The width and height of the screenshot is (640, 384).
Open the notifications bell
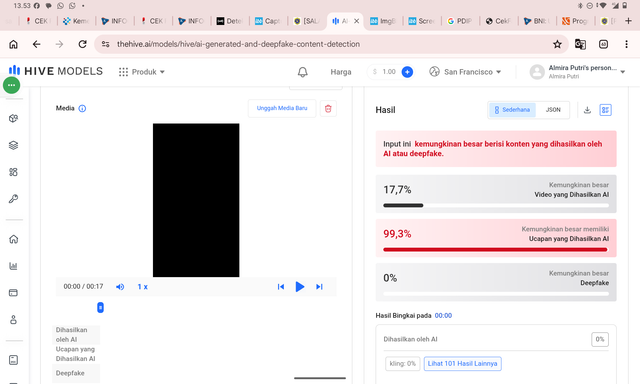302,72
